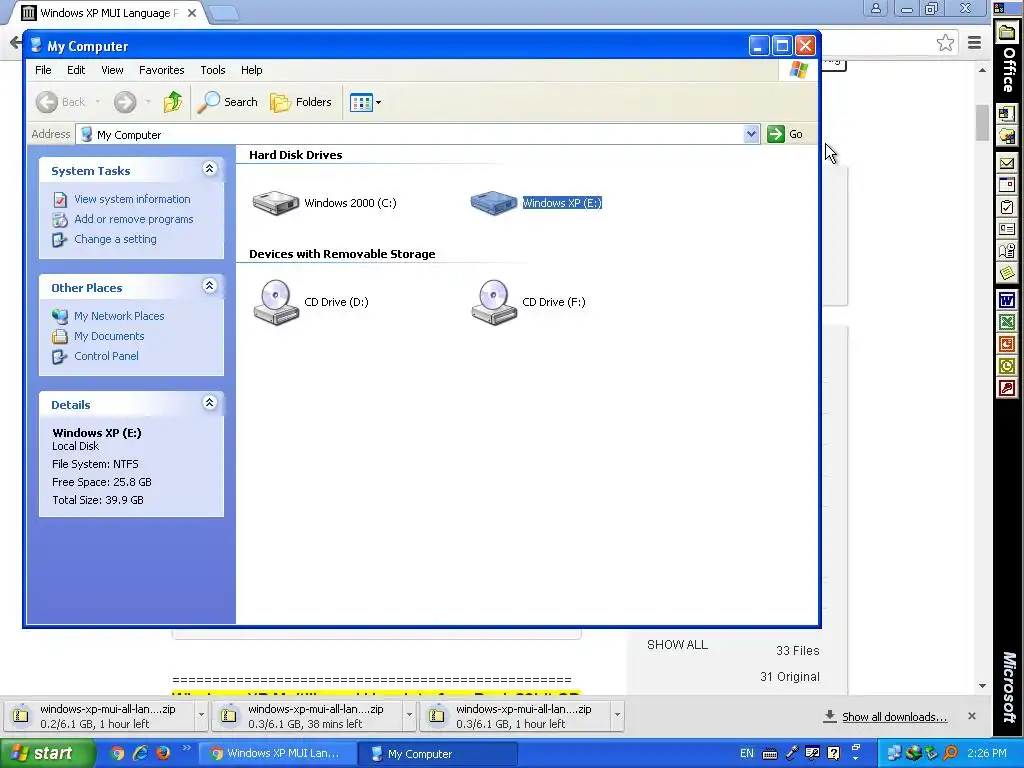This screenshot has height=768, width=1024.
Task: Collapse the System Tasks panel
Action: pos(210,169)
